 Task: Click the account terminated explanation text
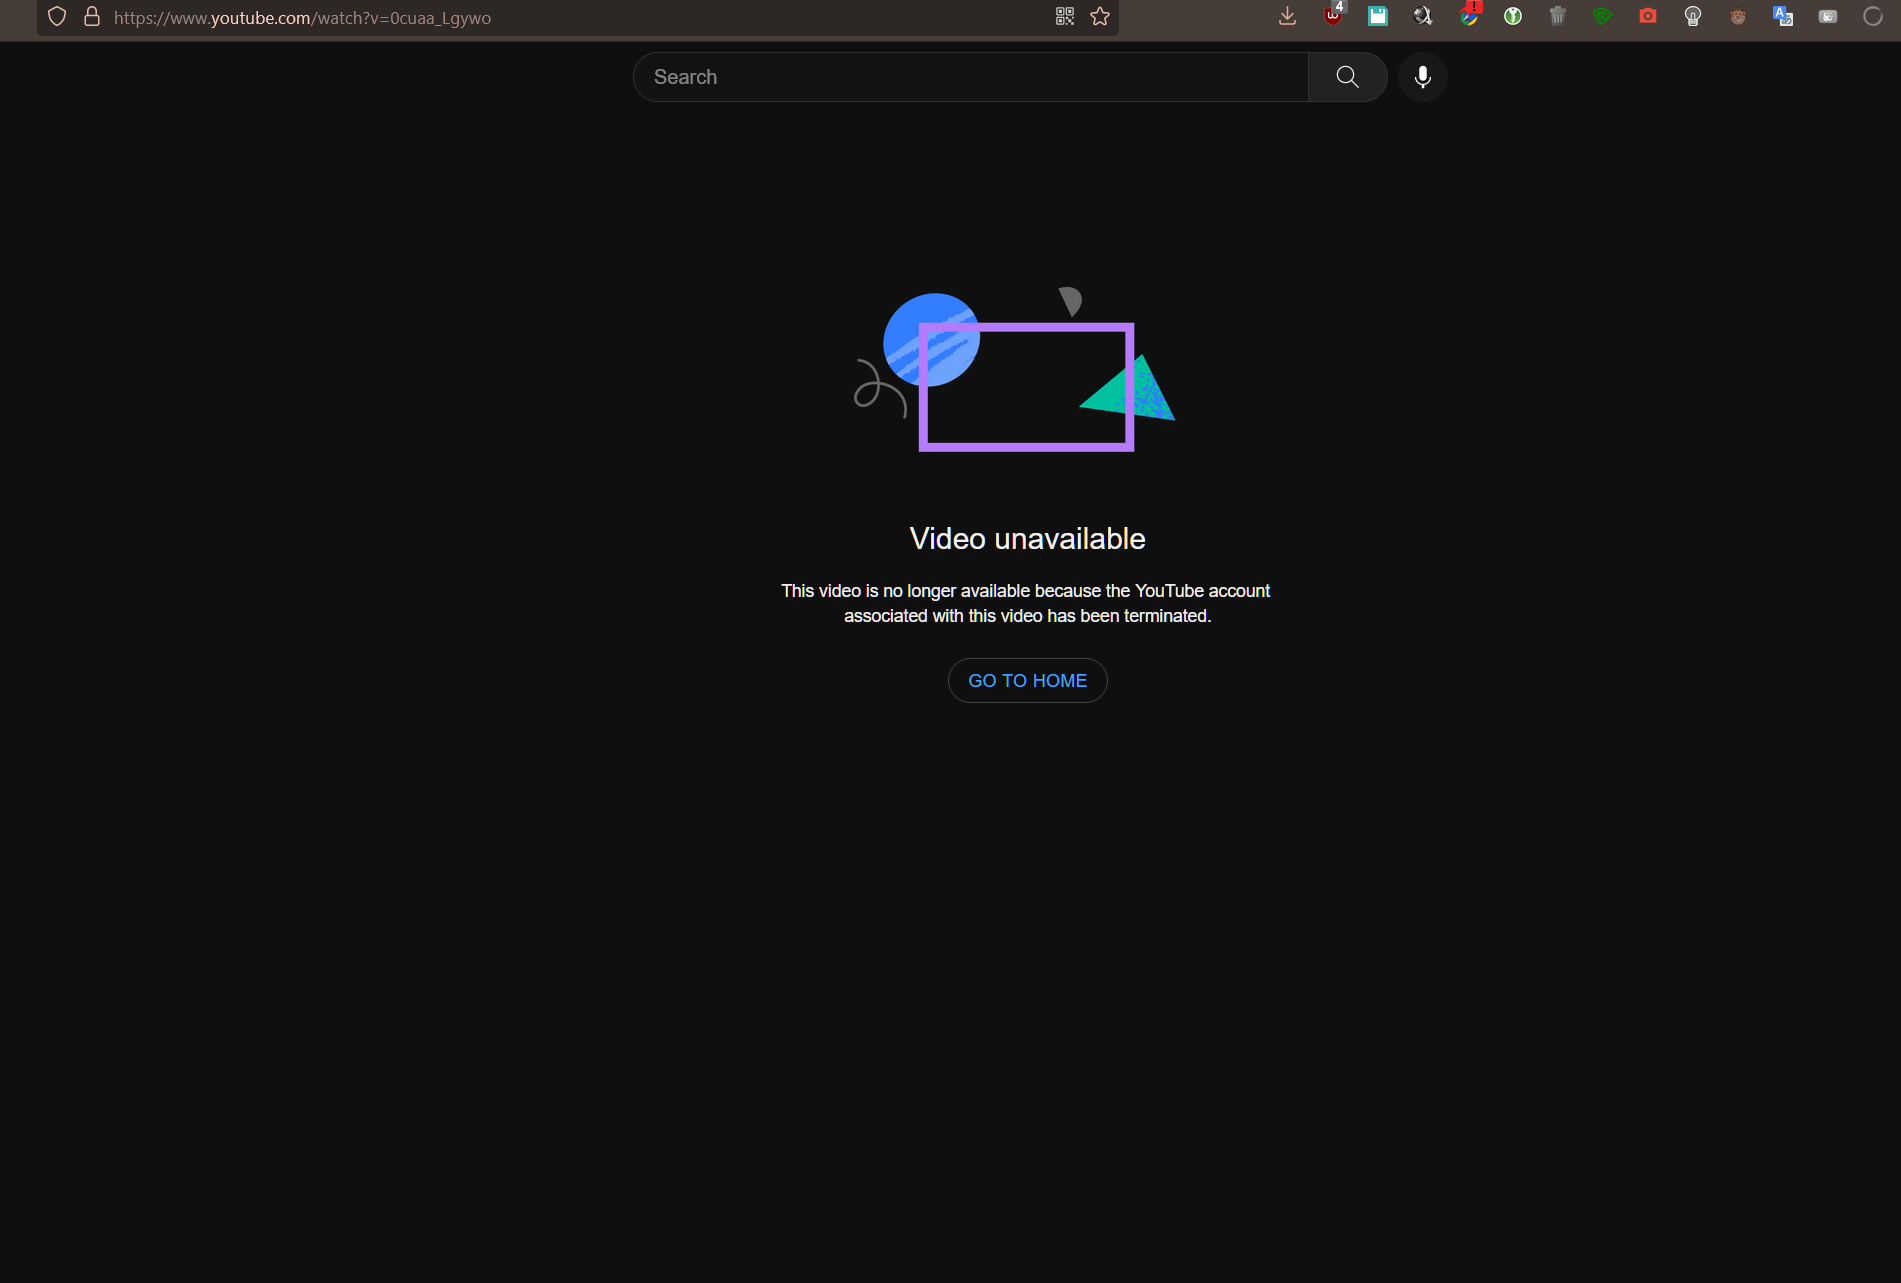[x=1026, y=603]
